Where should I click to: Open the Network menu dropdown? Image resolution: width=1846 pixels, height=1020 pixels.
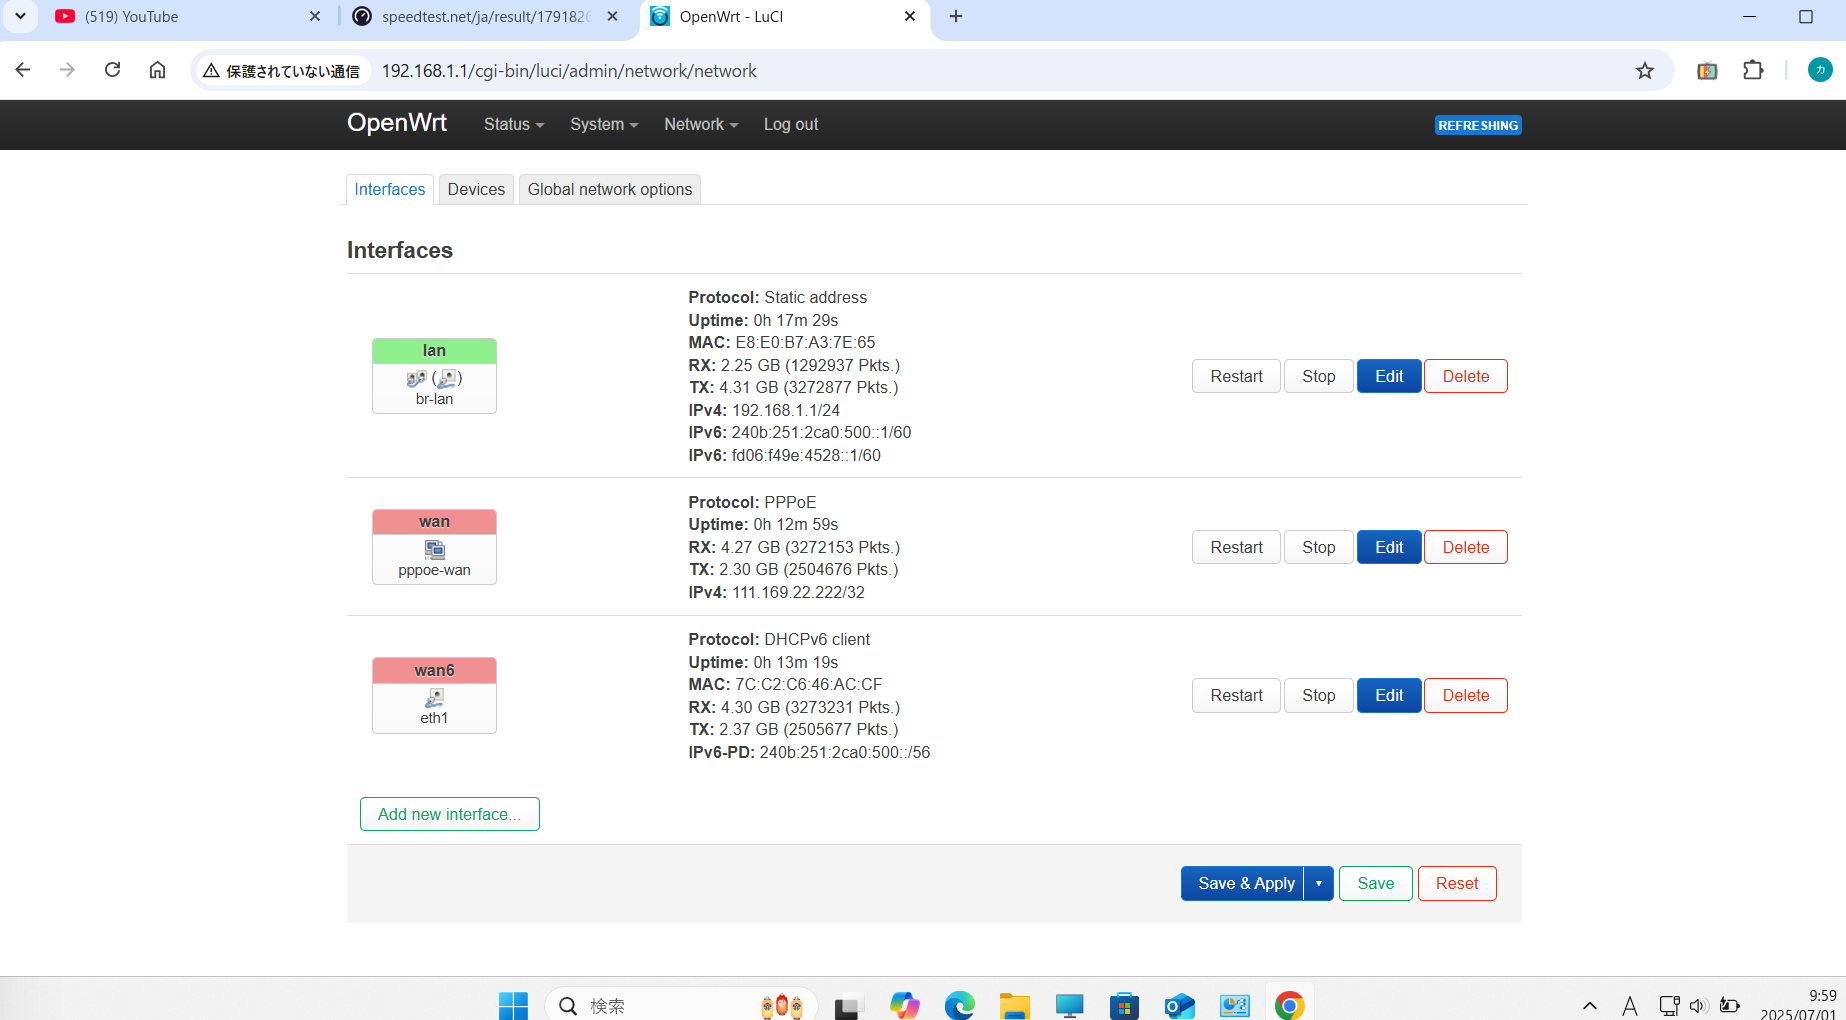(700, 124)
